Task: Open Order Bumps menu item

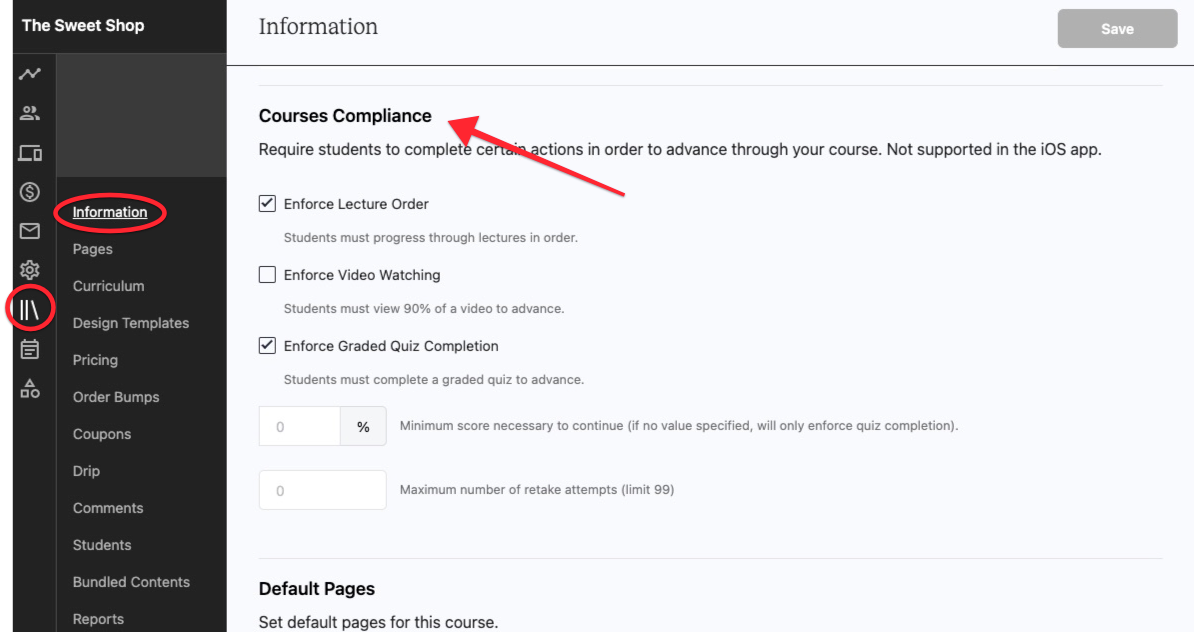Action: pyautogui.click(x=116, y=397)
